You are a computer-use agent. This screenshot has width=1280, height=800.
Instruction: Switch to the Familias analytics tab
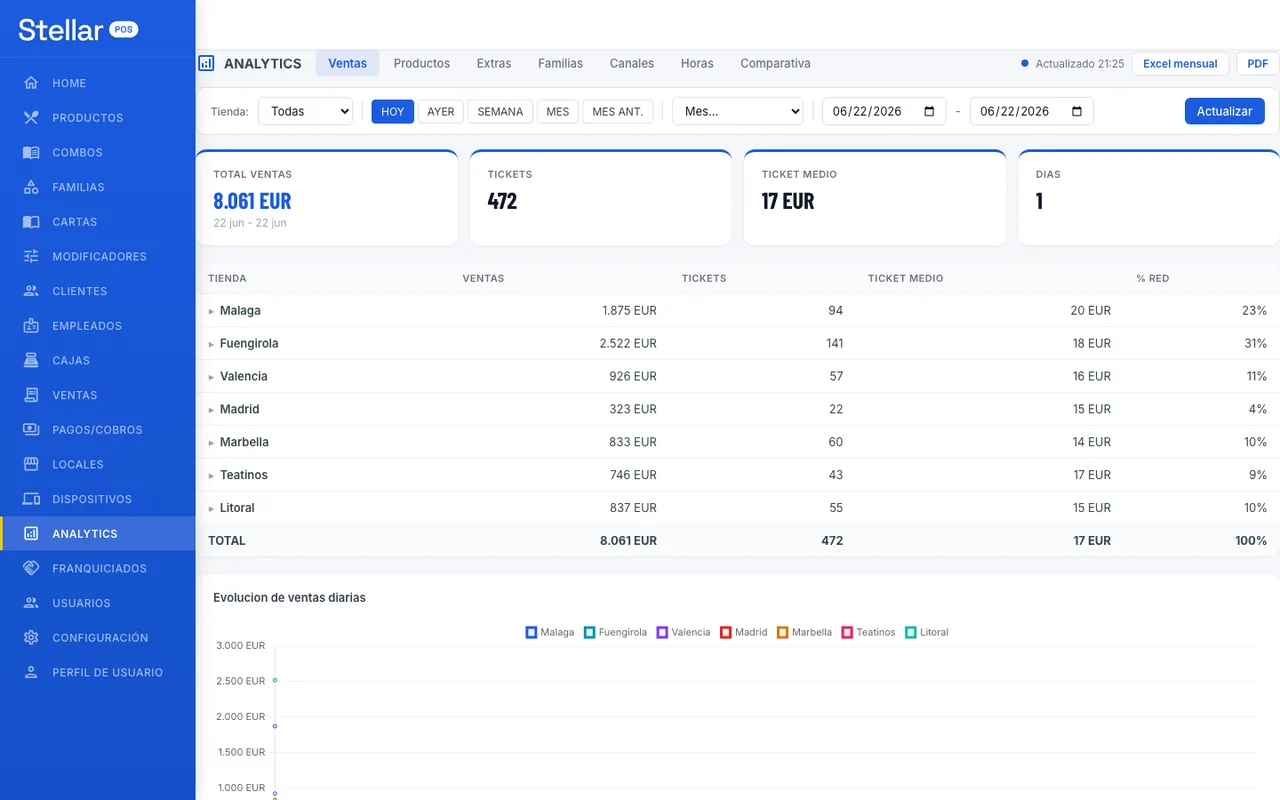[560, 63]
